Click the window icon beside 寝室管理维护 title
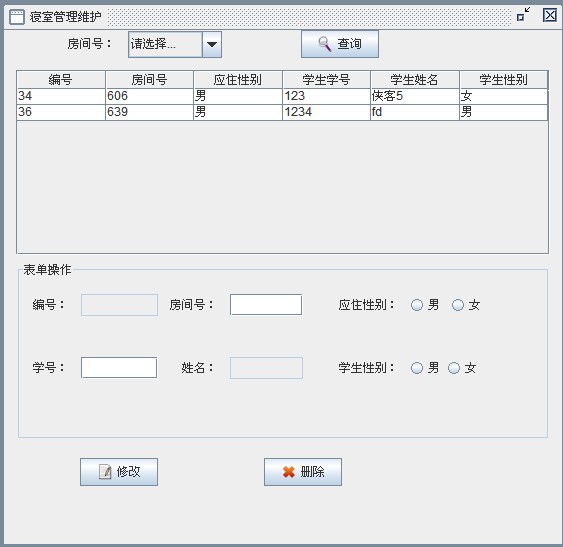The width and height of the screenshot is (563, 547). pyautogui.click(x=17, y=17)
